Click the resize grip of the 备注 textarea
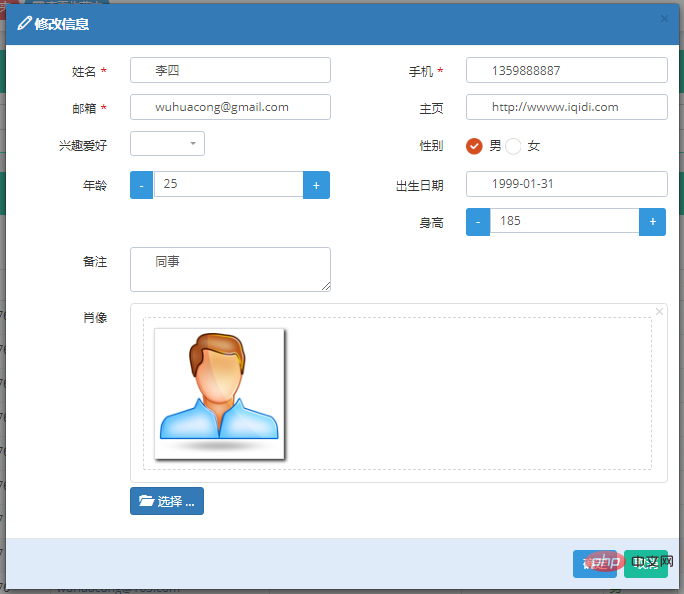Screen dimensions: 684x594 (326, 287)
